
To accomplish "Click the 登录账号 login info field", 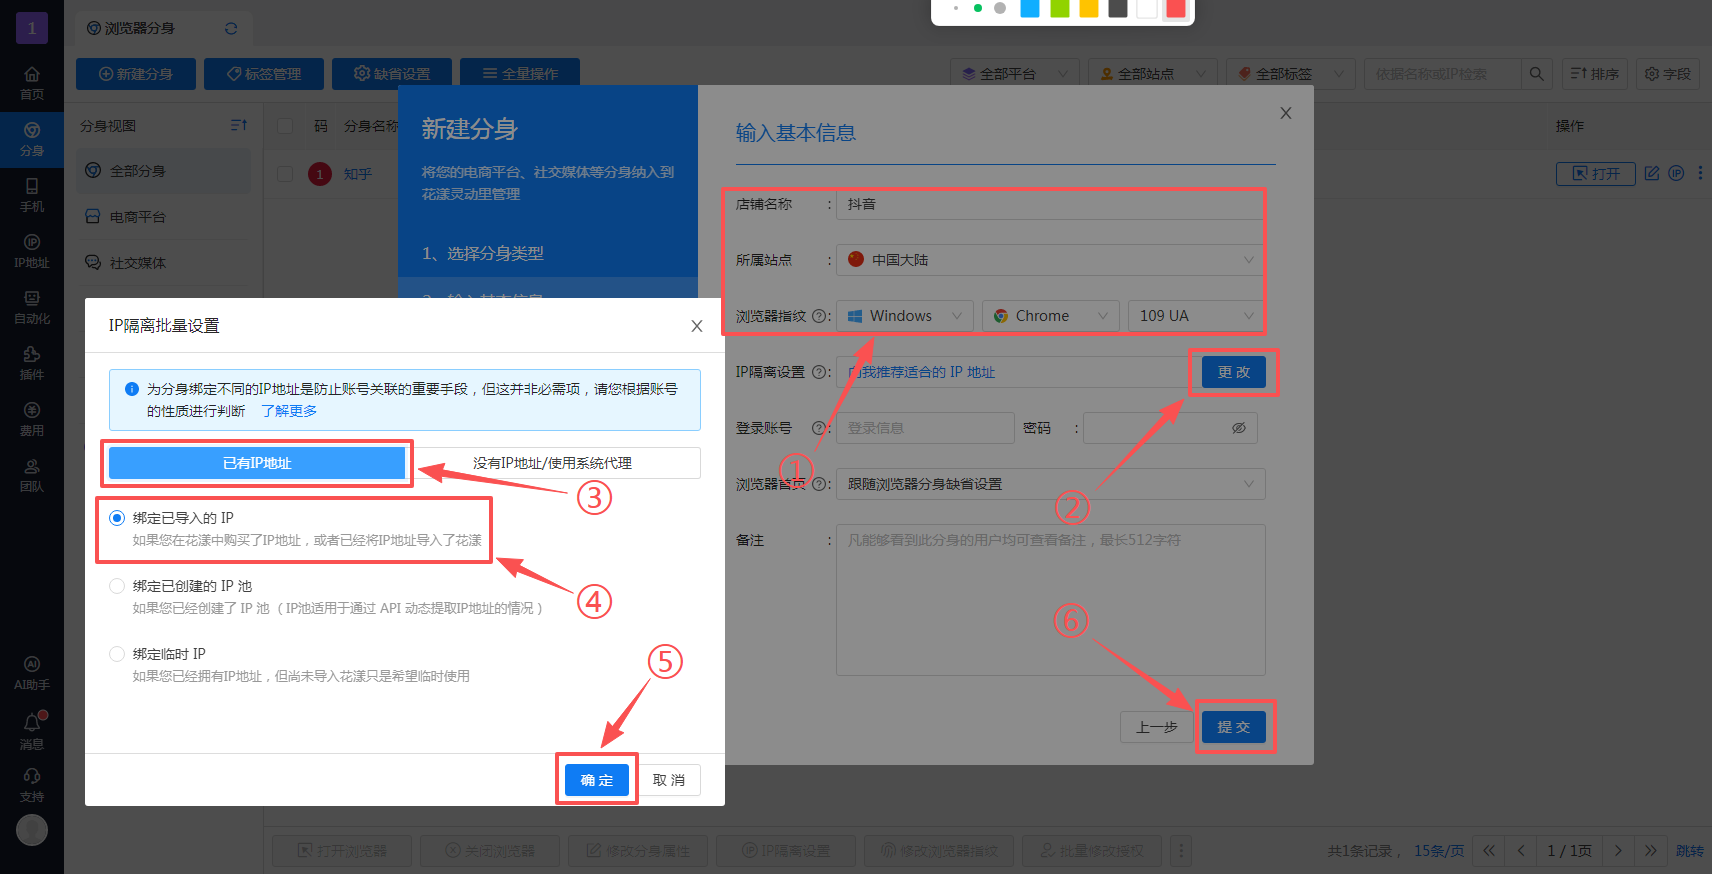I will (925, 428).
